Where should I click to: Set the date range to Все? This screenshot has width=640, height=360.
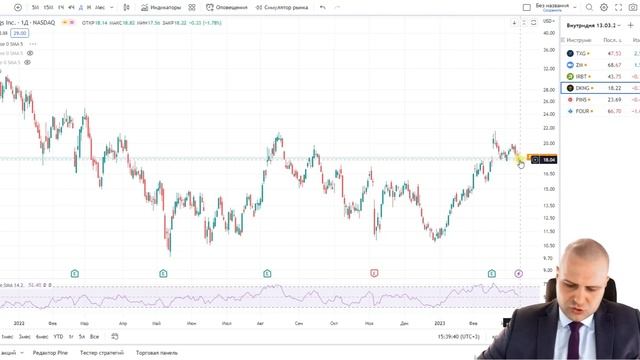[94, 337]
